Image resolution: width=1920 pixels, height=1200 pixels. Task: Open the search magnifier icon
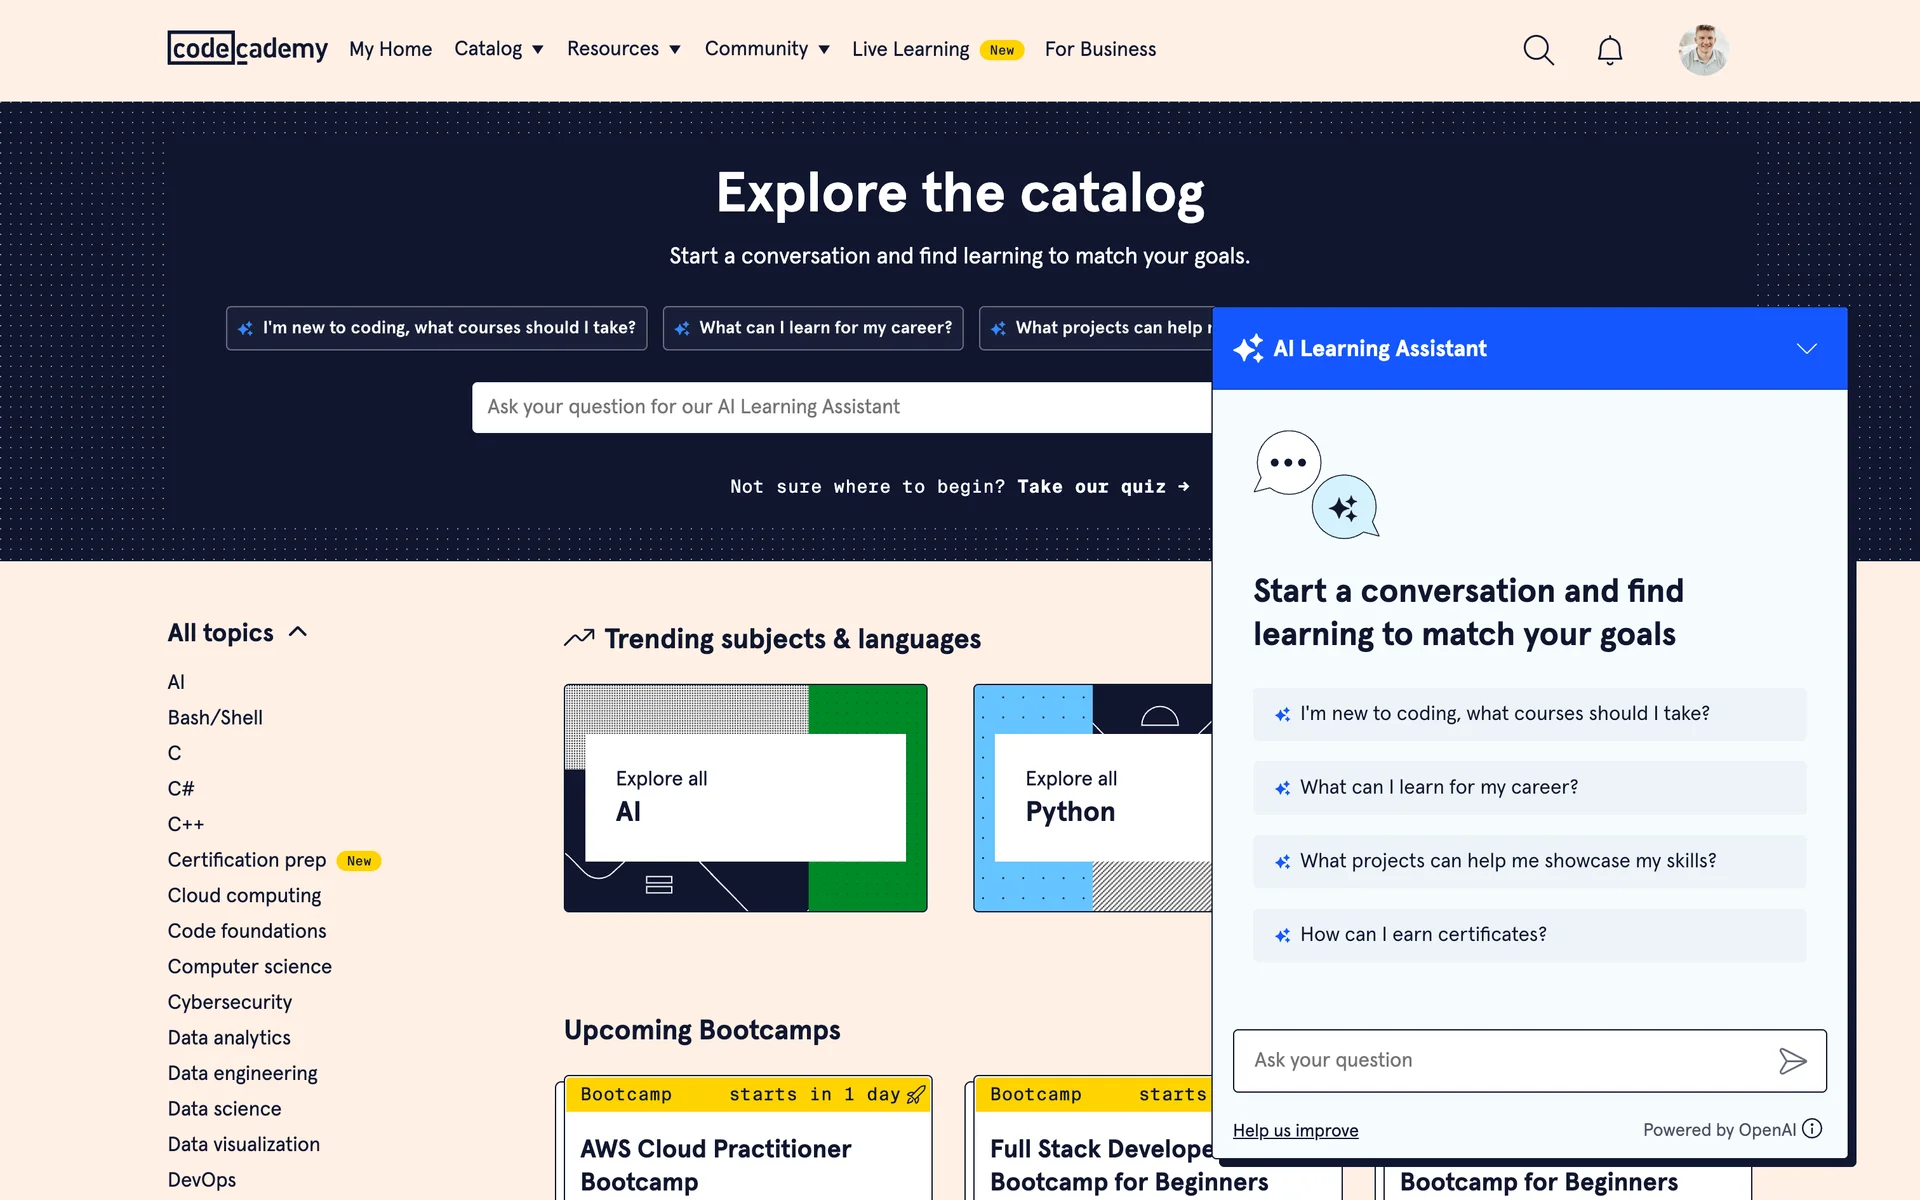1538,50
